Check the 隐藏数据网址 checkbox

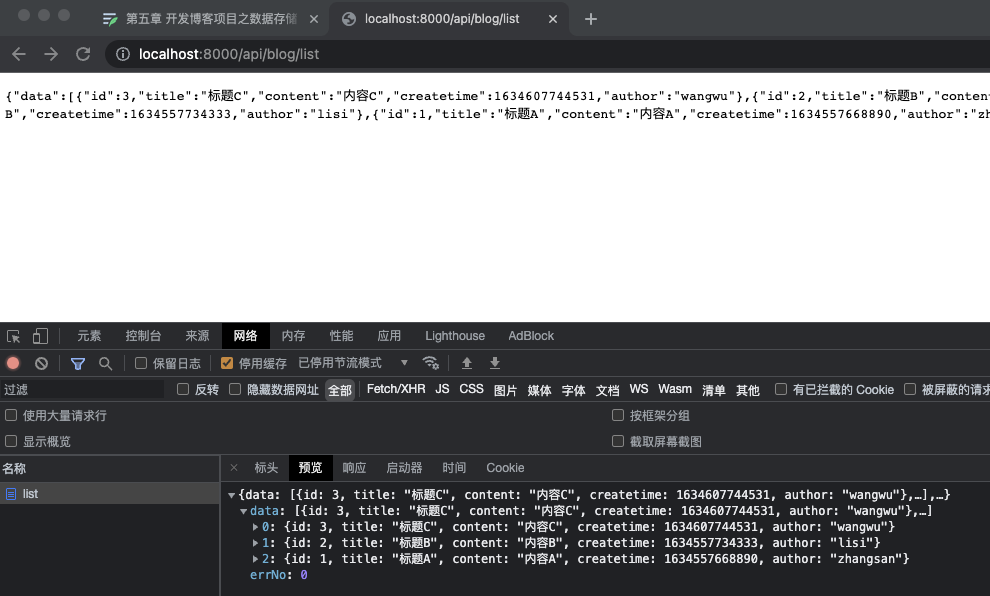235,389
